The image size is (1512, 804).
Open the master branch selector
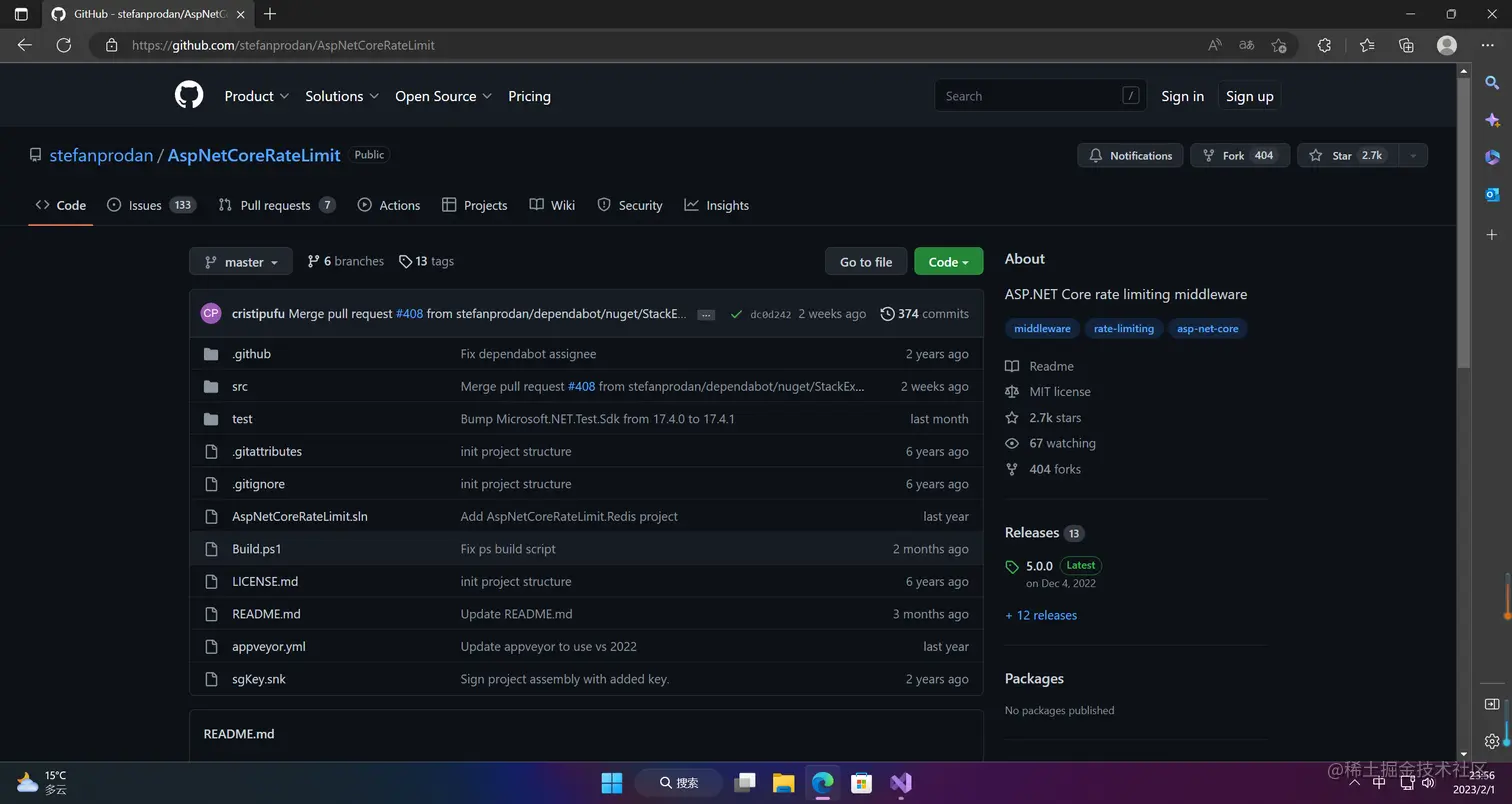tap(241, 261)
